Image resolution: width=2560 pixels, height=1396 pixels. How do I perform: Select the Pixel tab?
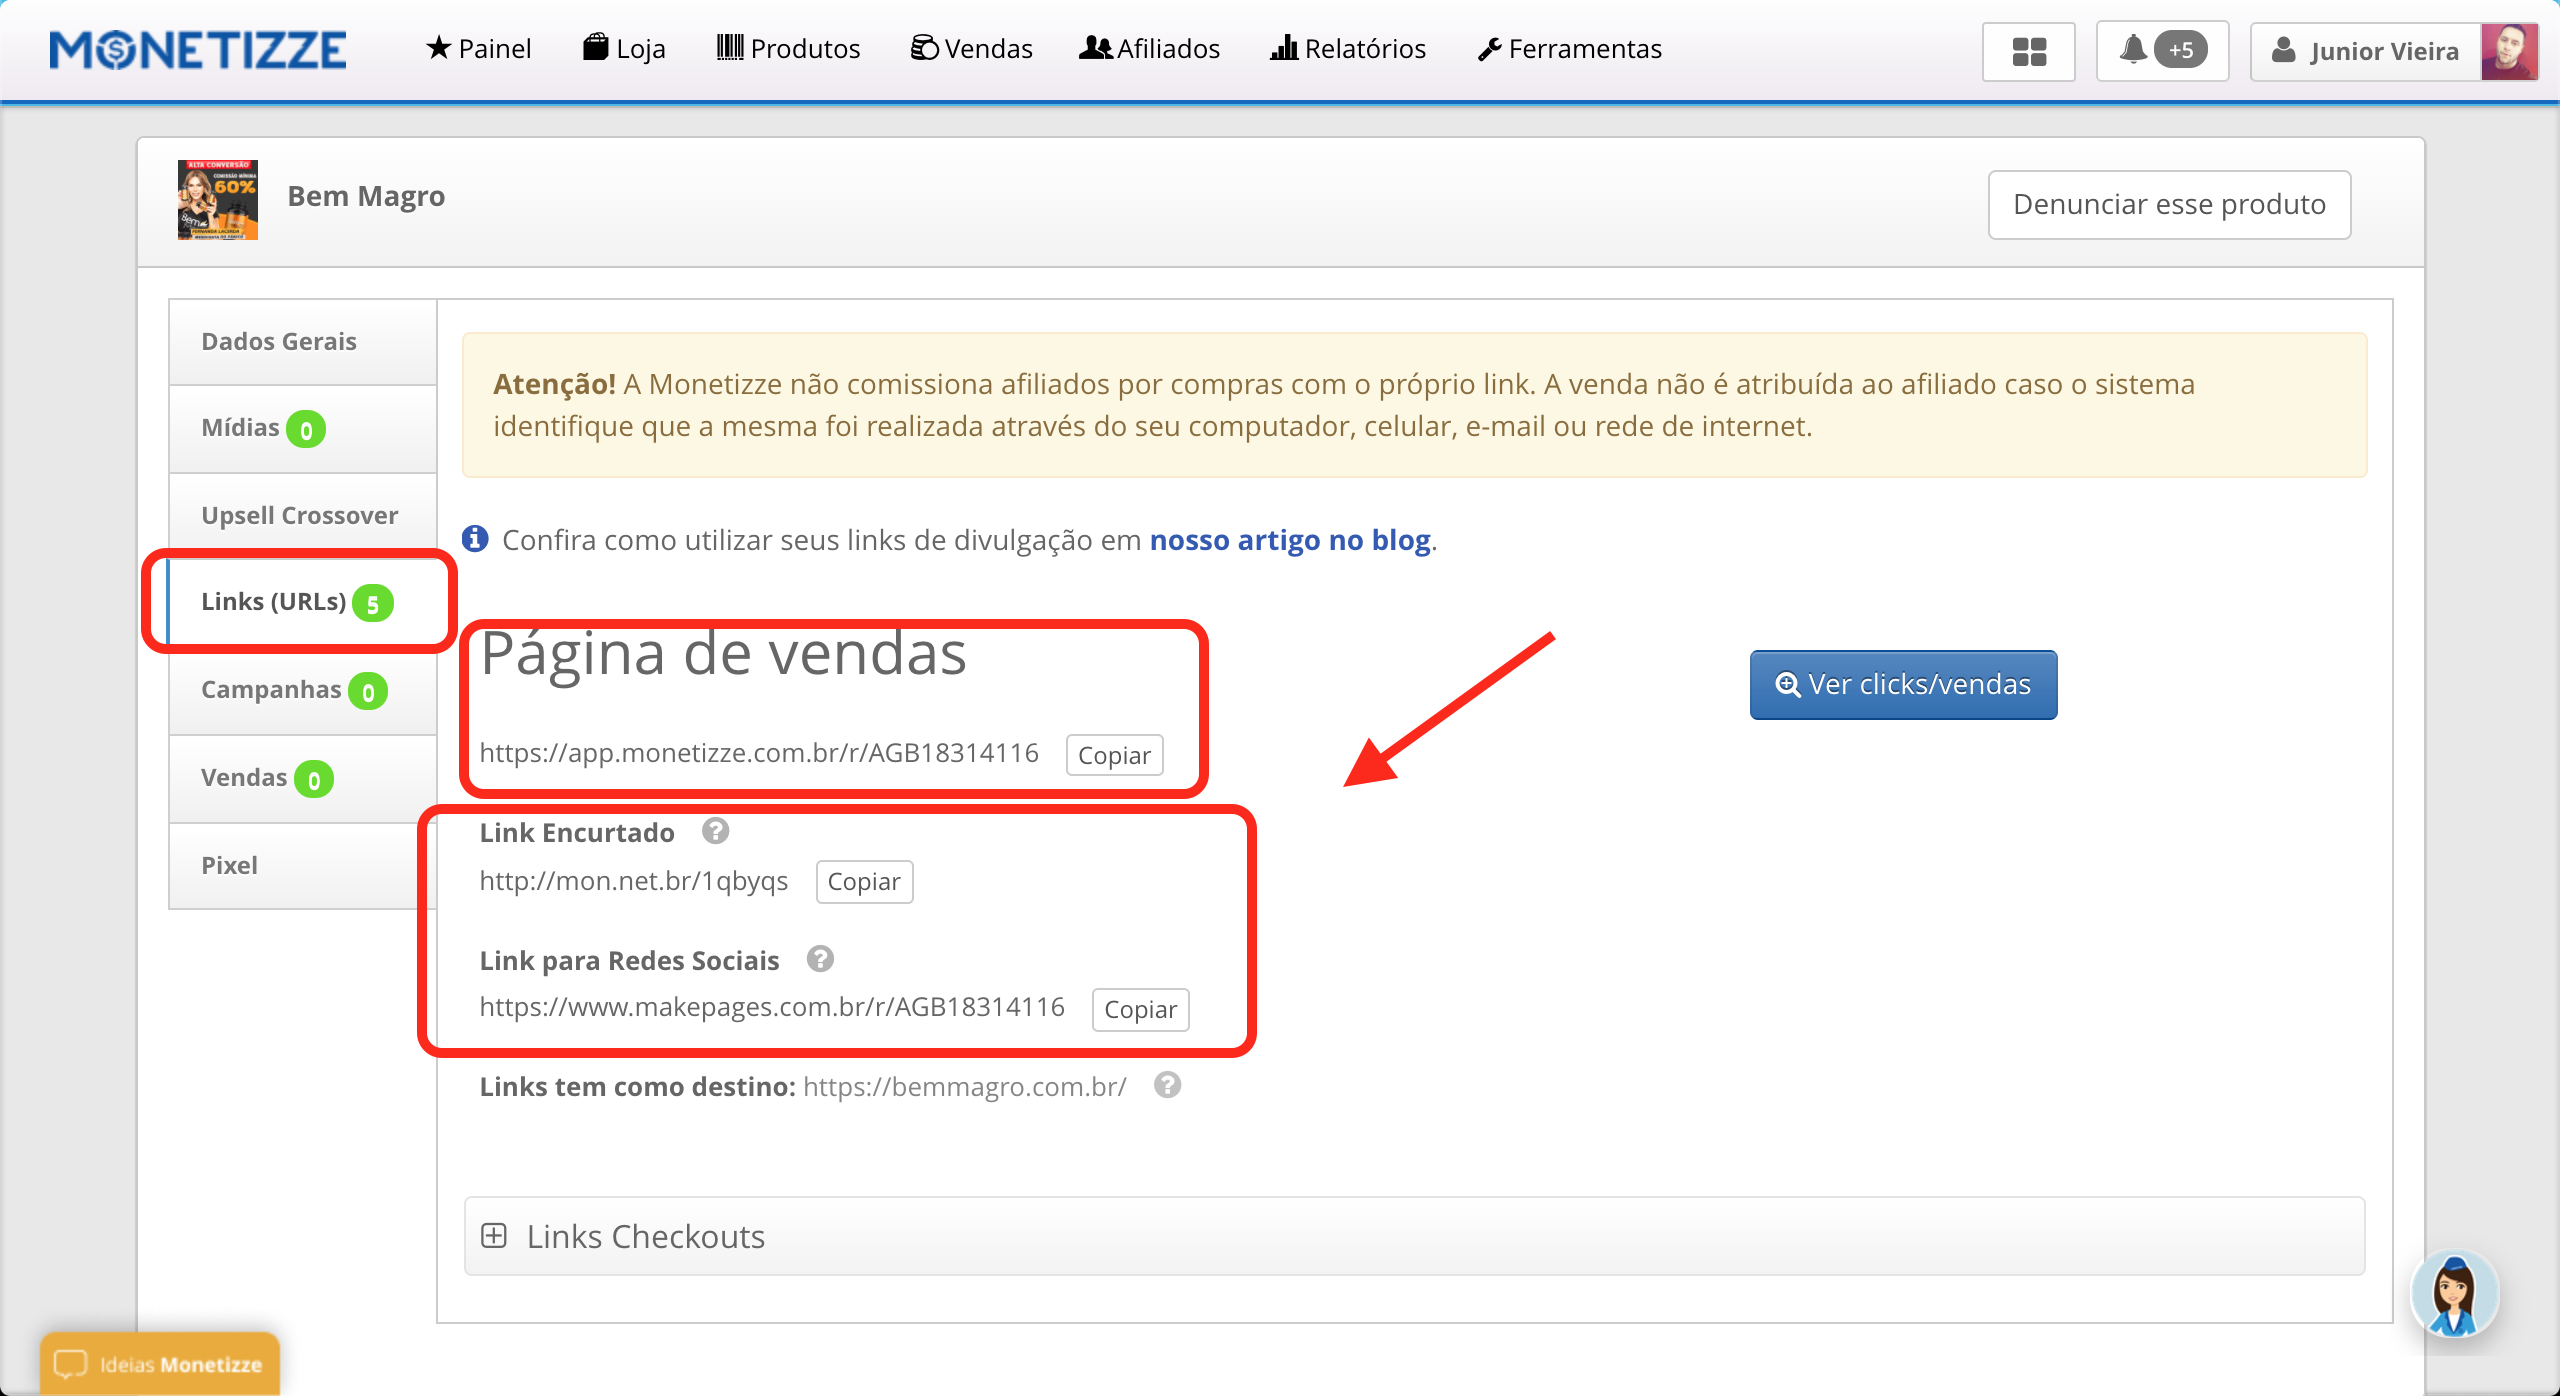303,866
